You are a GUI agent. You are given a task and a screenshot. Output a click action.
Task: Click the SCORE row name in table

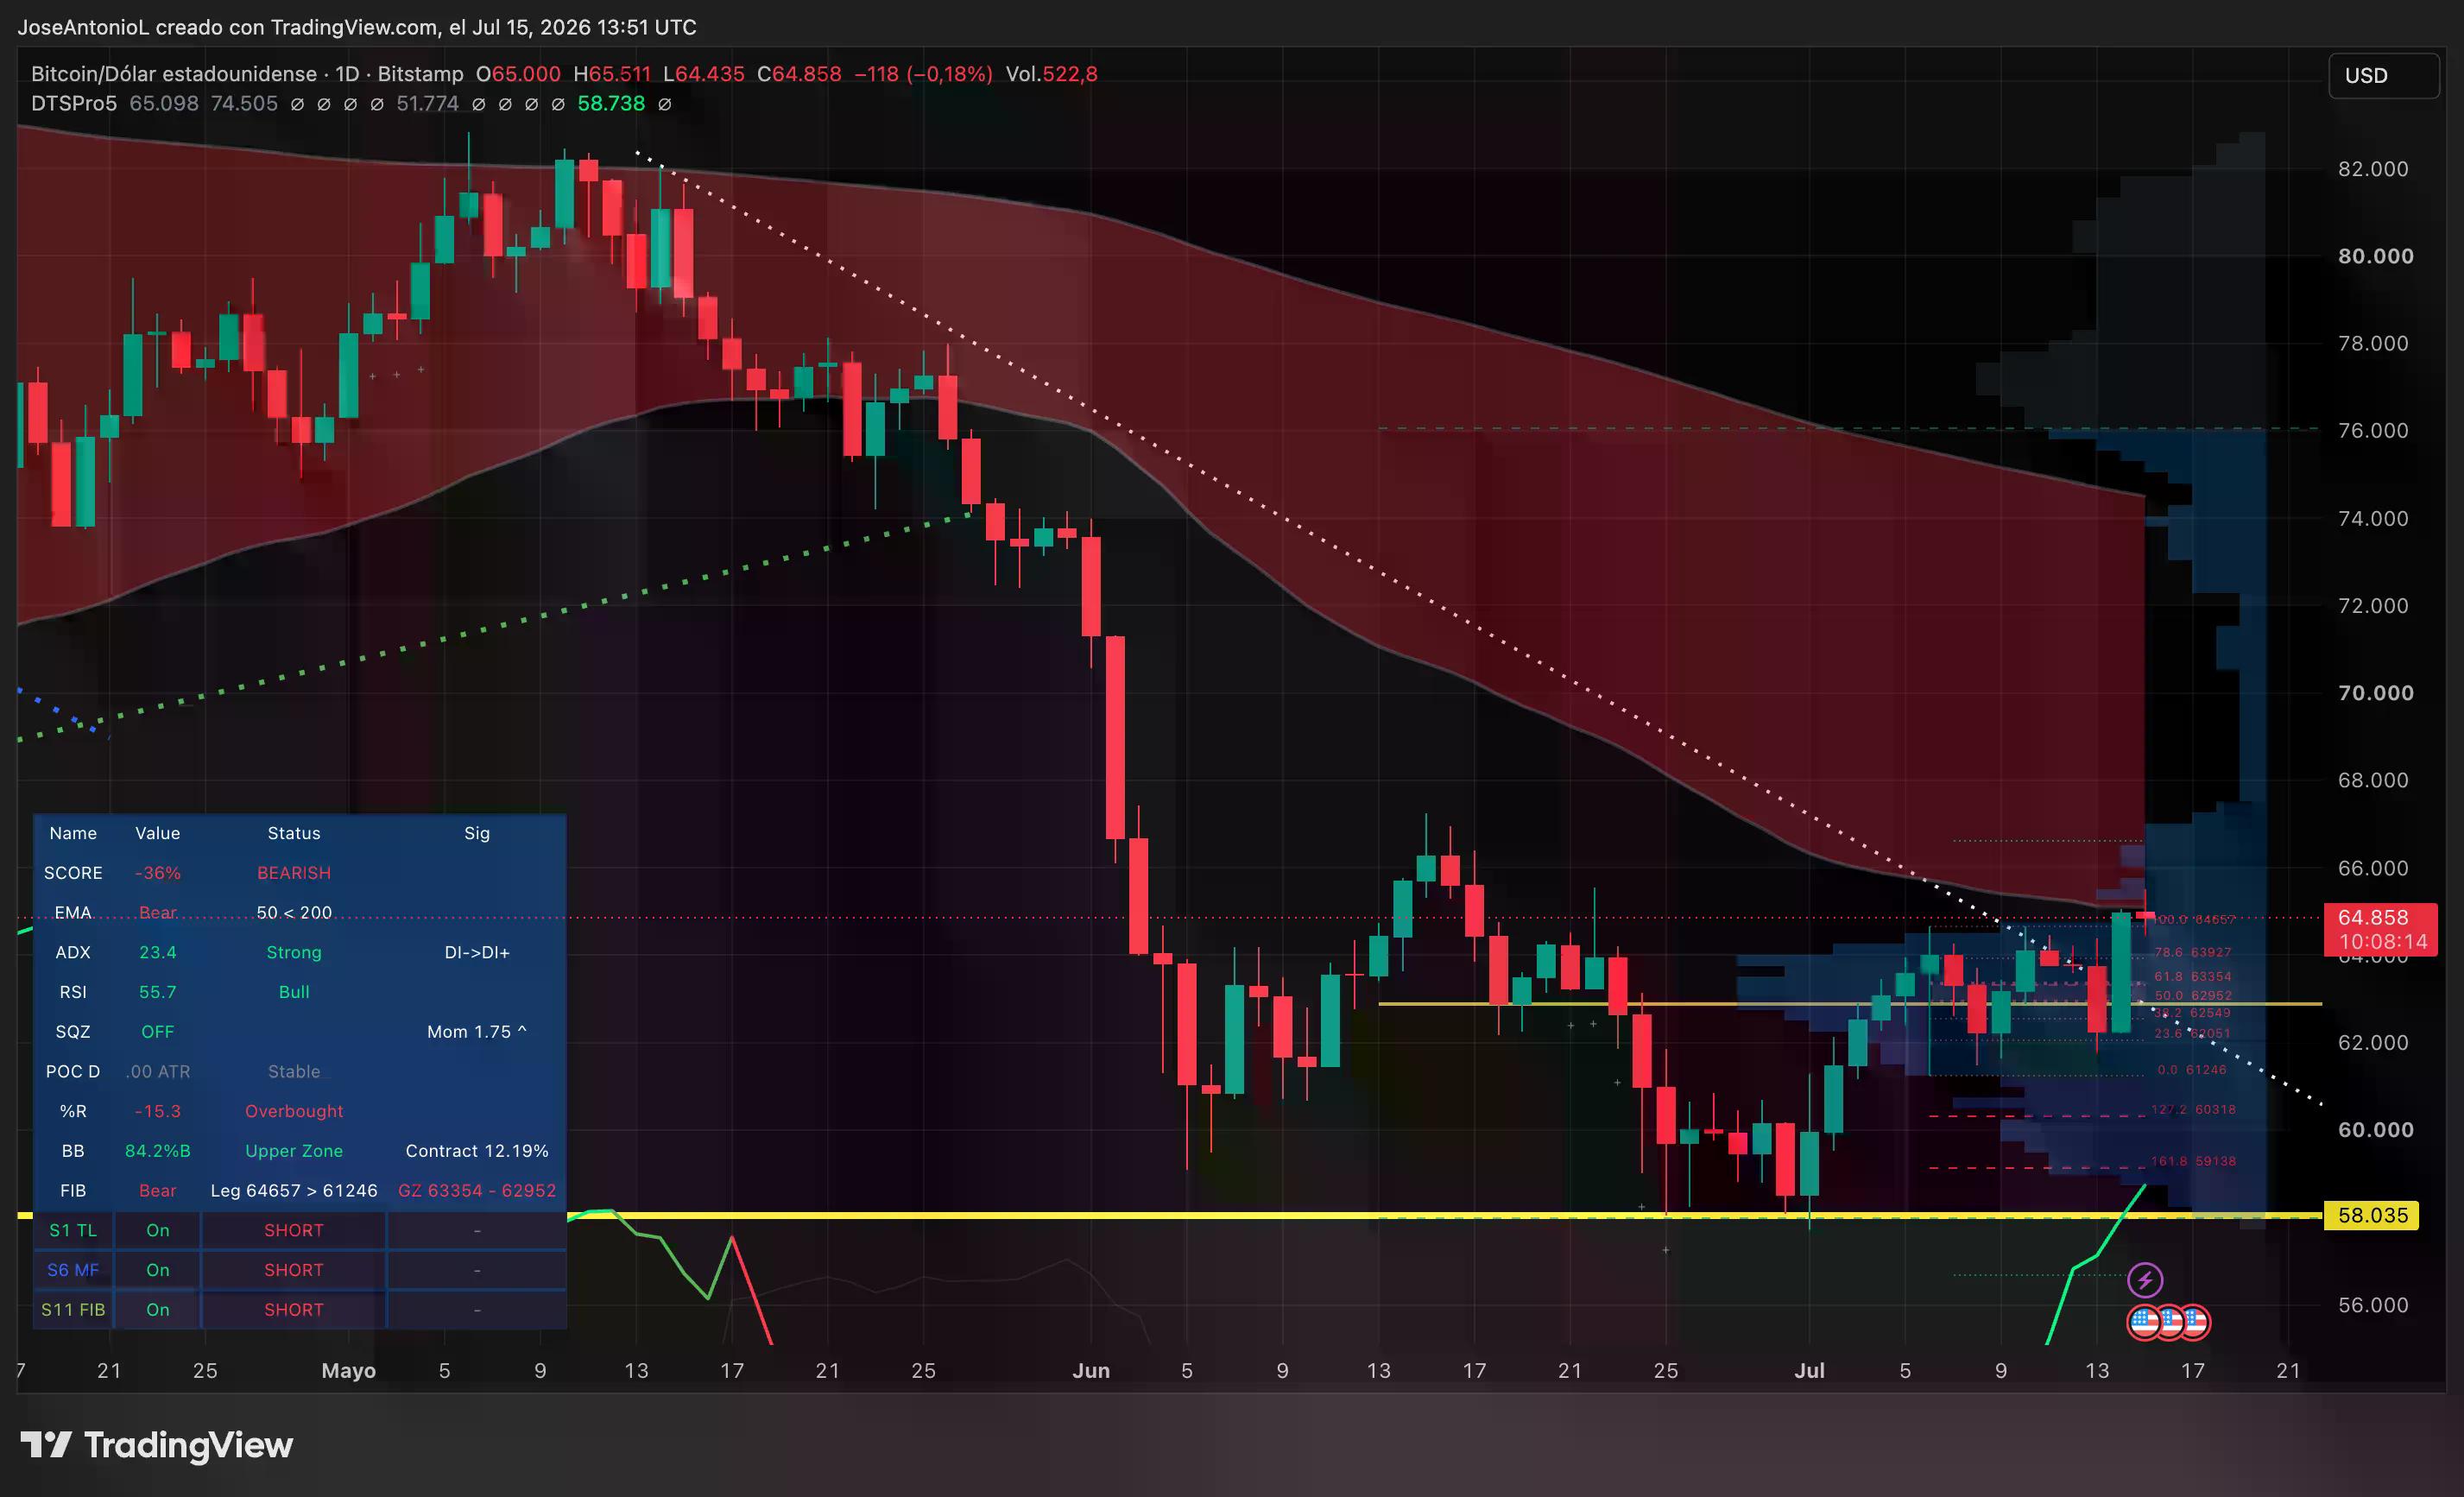point(73,873)
